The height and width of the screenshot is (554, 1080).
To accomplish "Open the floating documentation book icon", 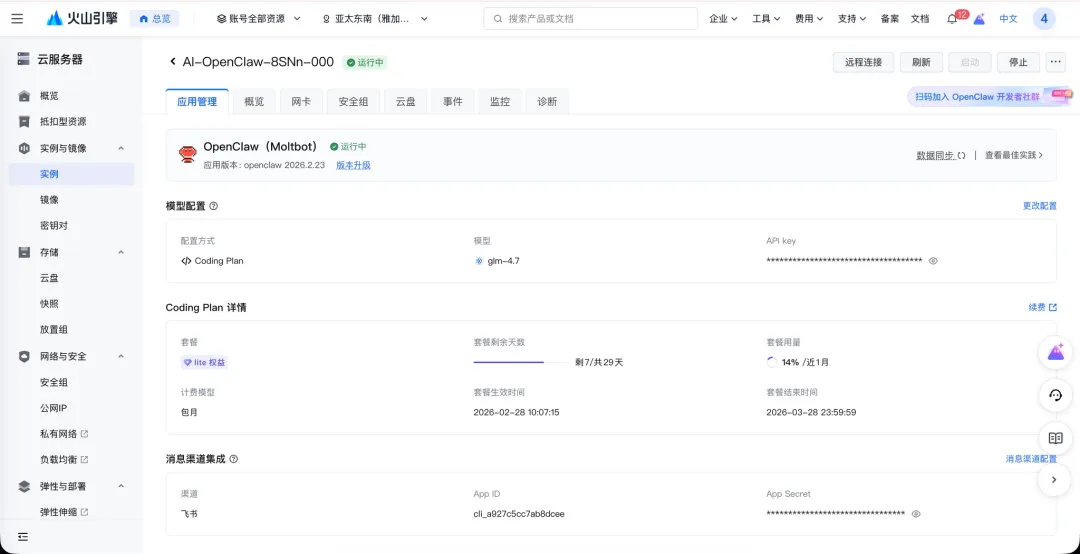I will point(1055,438).
